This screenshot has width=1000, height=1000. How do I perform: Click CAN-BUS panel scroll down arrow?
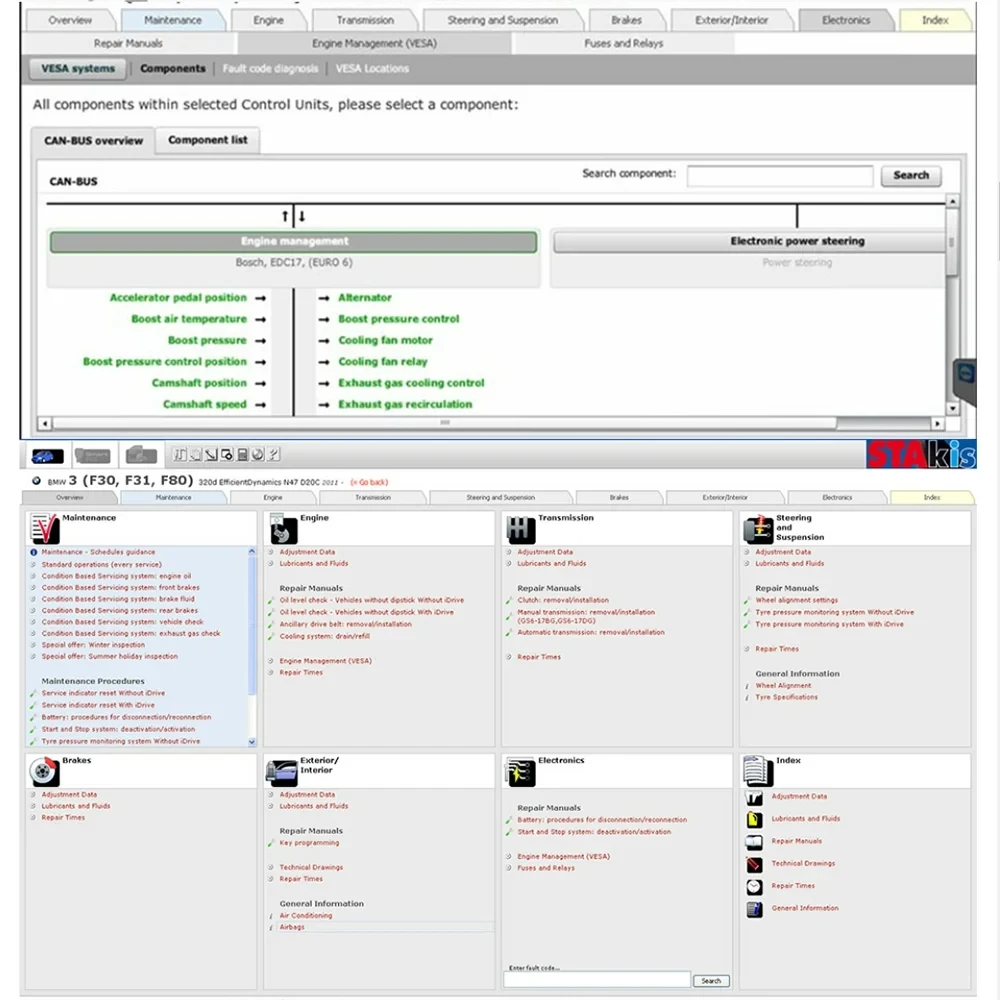952,408
